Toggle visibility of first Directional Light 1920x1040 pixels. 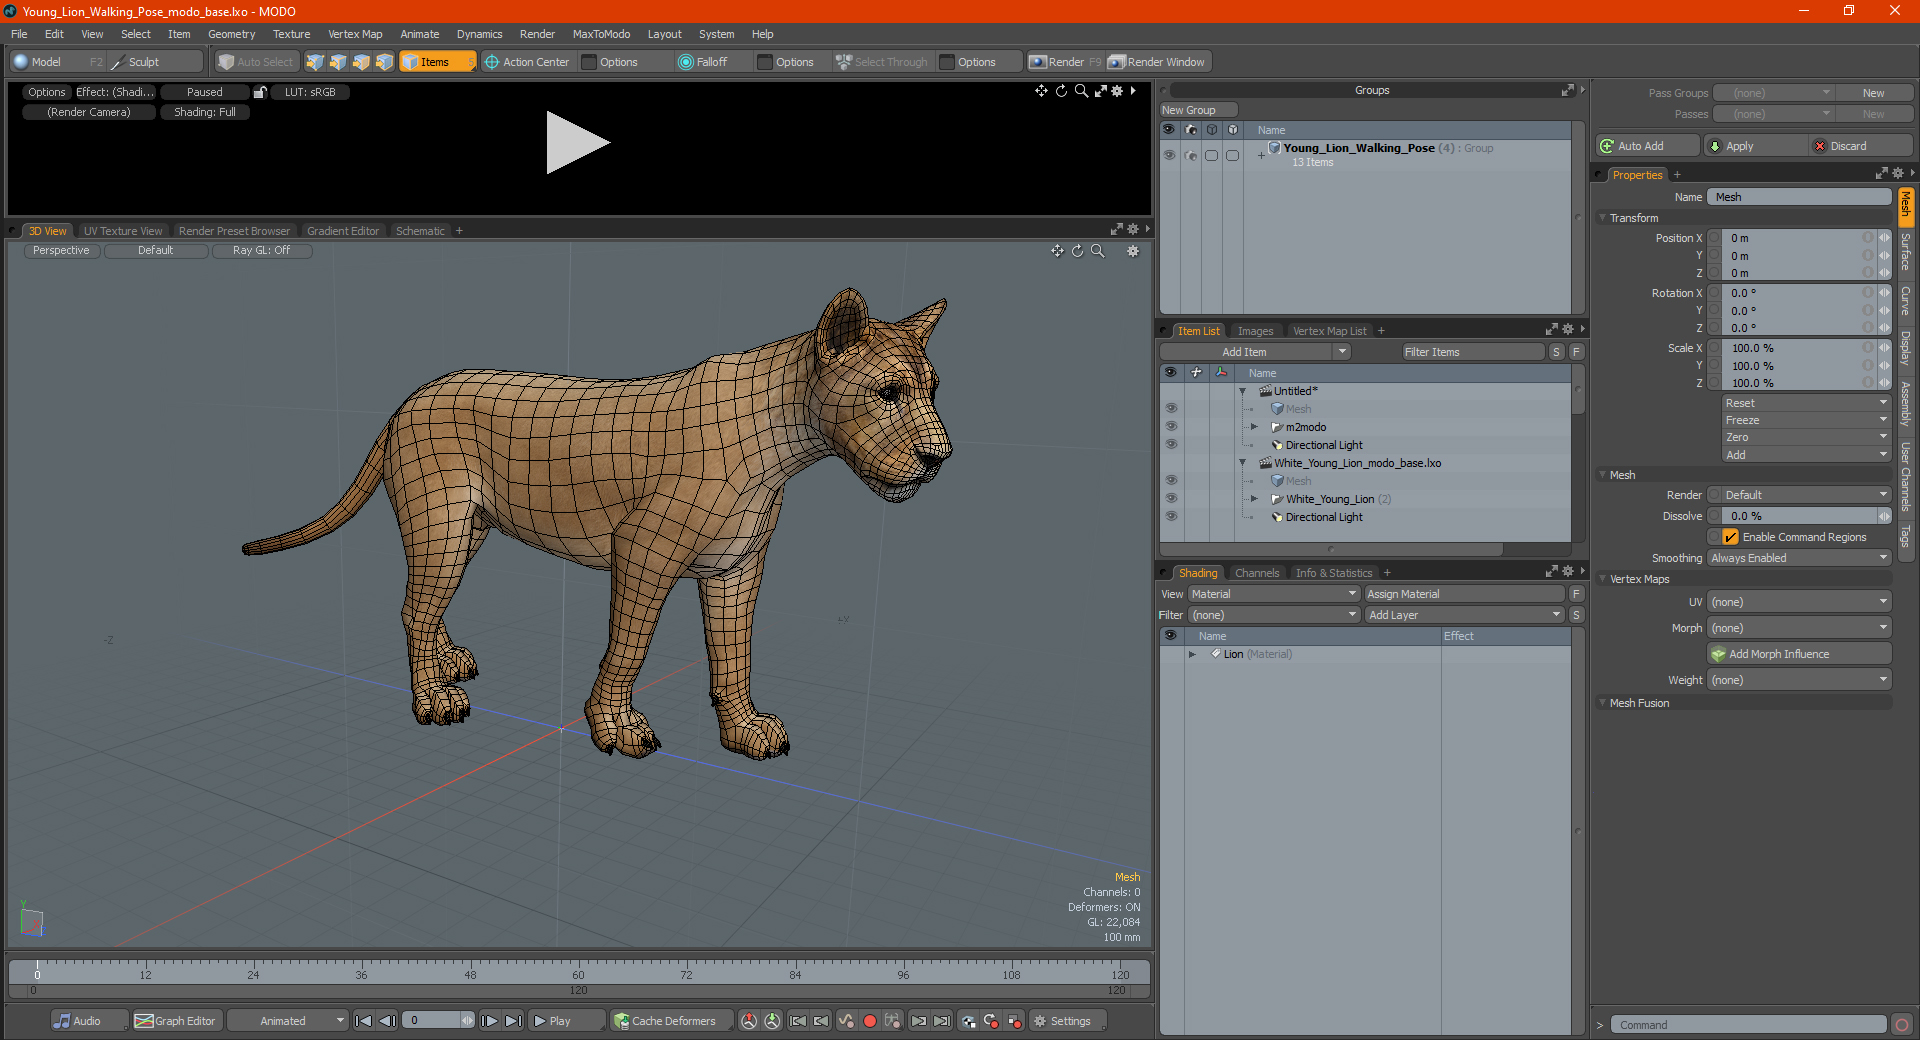point(1170,445)
